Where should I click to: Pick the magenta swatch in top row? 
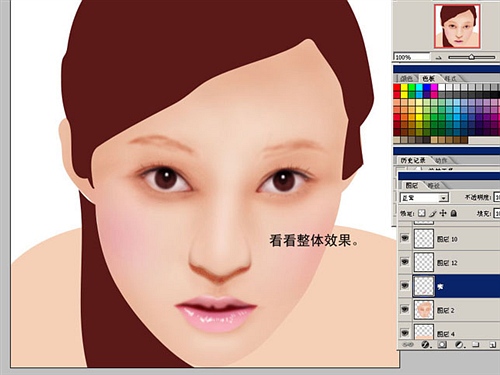[x=434, y=87]
